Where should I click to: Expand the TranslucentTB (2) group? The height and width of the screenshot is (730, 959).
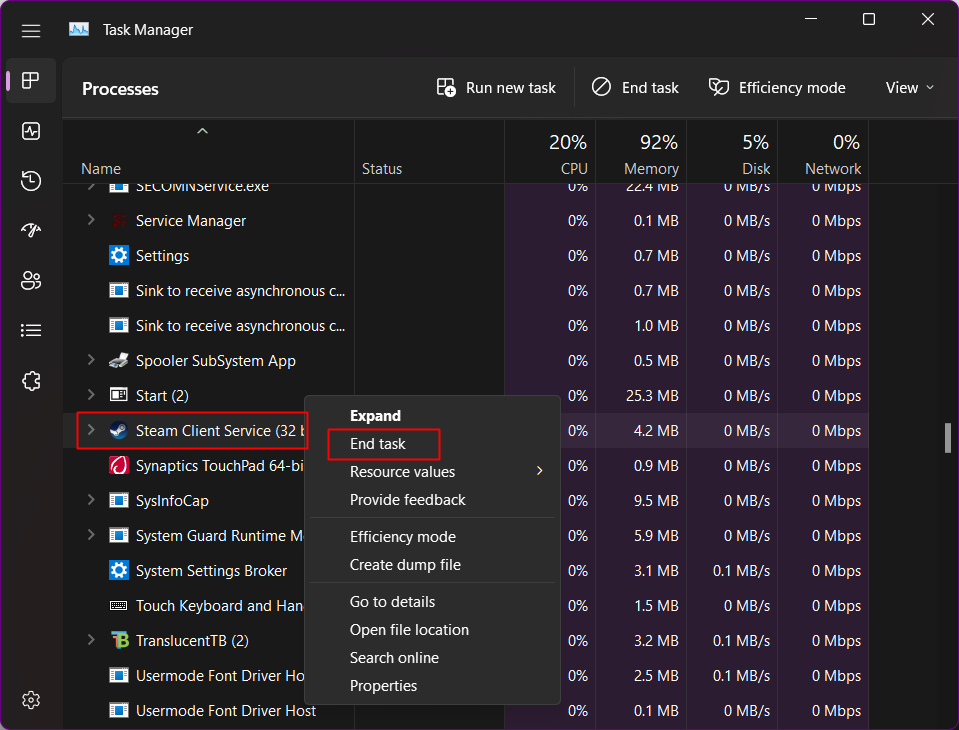pos(91,640)
